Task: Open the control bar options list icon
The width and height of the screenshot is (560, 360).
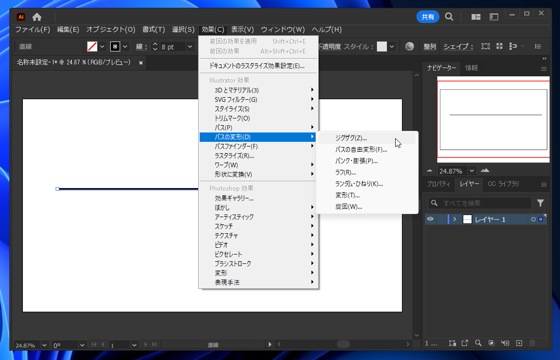Action: point(538,46)
